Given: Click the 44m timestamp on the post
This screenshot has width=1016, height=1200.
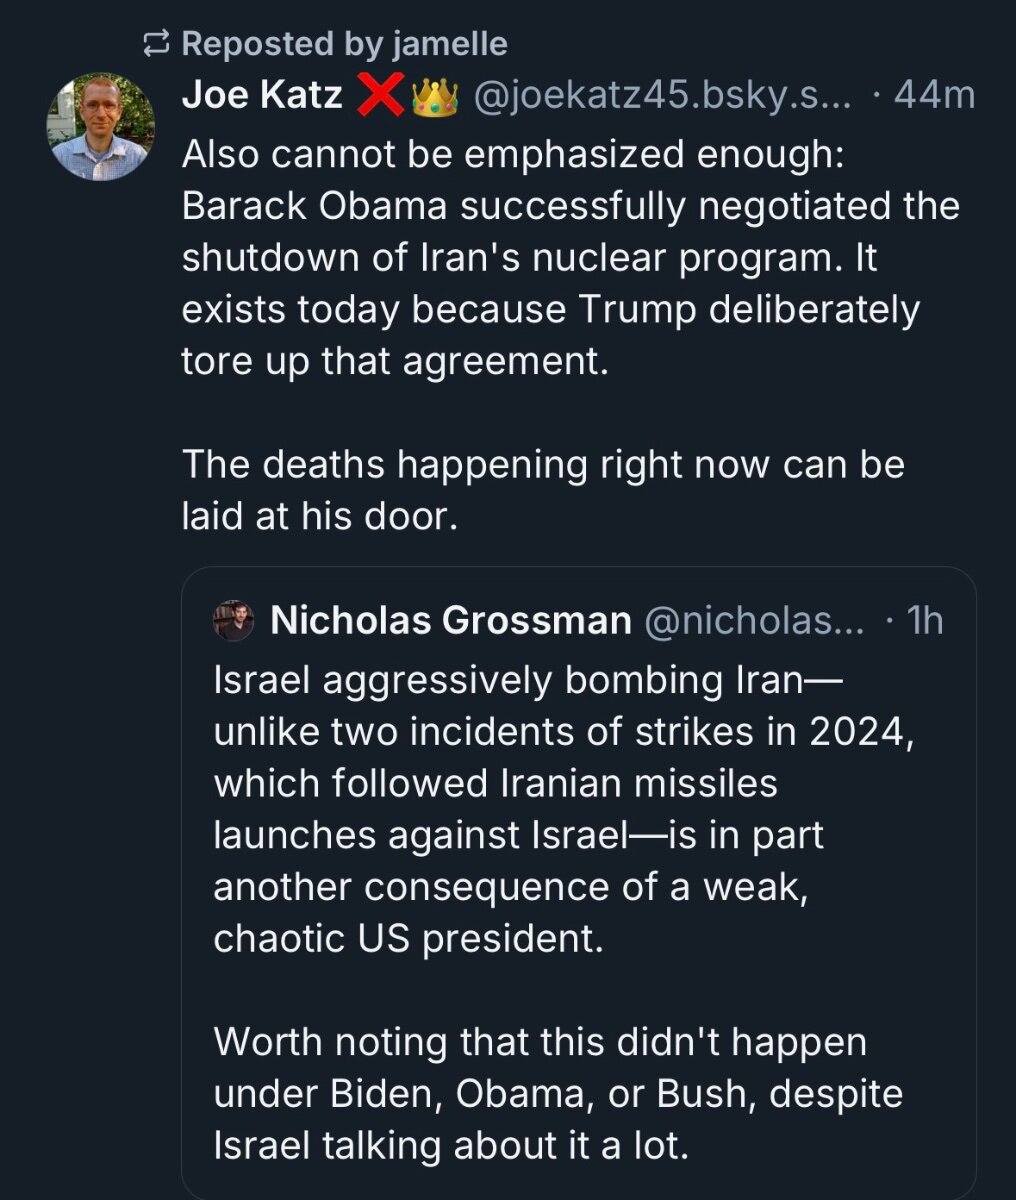Looking at the screenshot, I should pyautogui.click(x=934, y=96).
